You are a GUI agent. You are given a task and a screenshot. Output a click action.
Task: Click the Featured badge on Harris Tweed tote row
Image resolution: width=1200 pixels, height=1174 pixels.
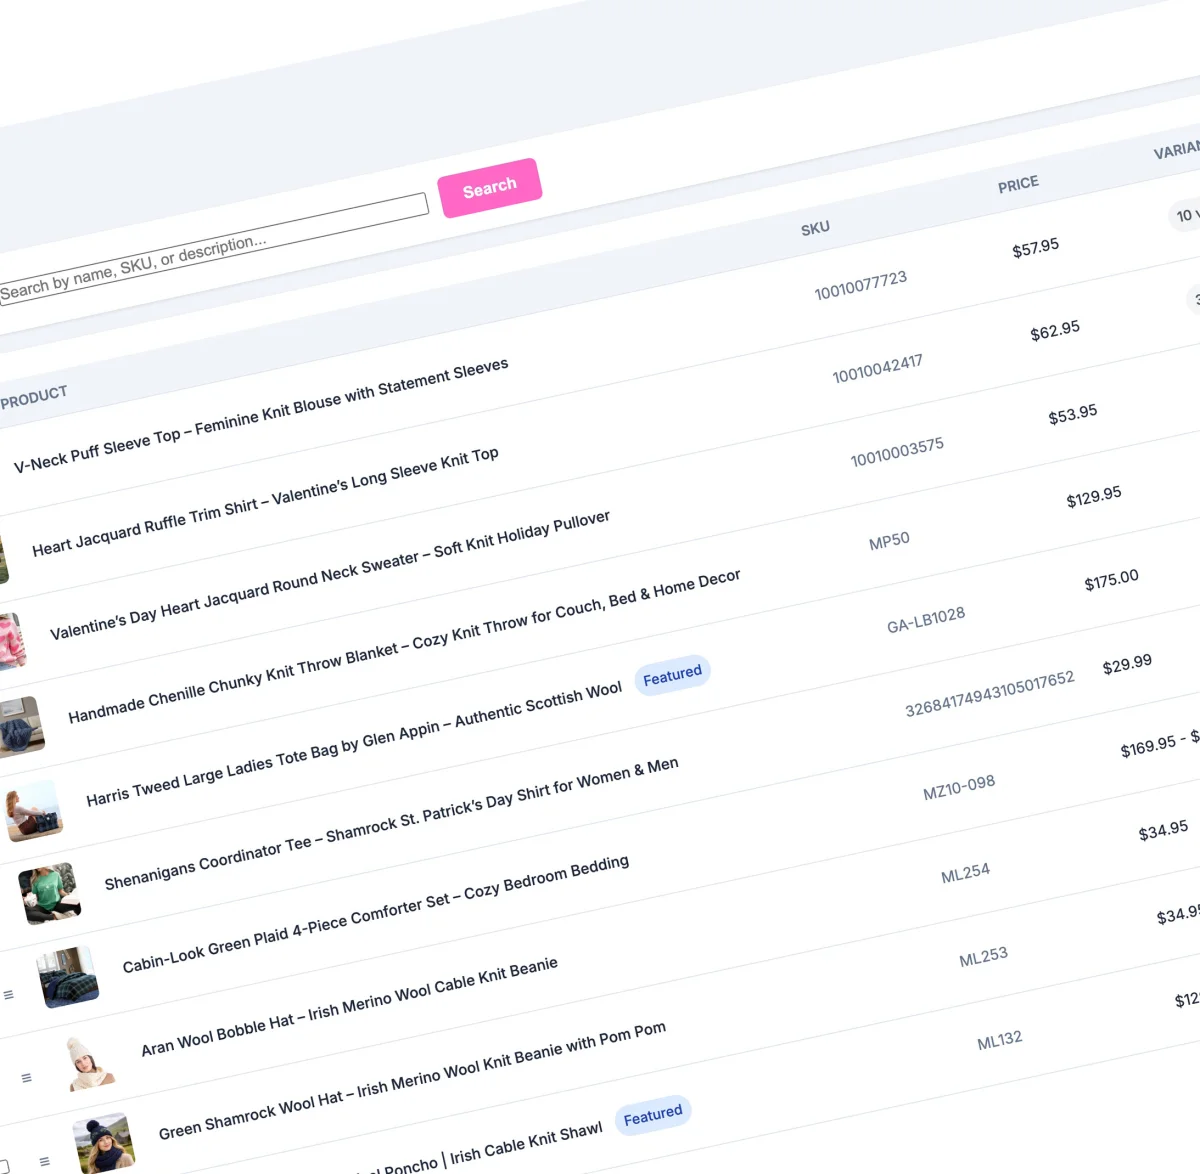coord(672,675)
